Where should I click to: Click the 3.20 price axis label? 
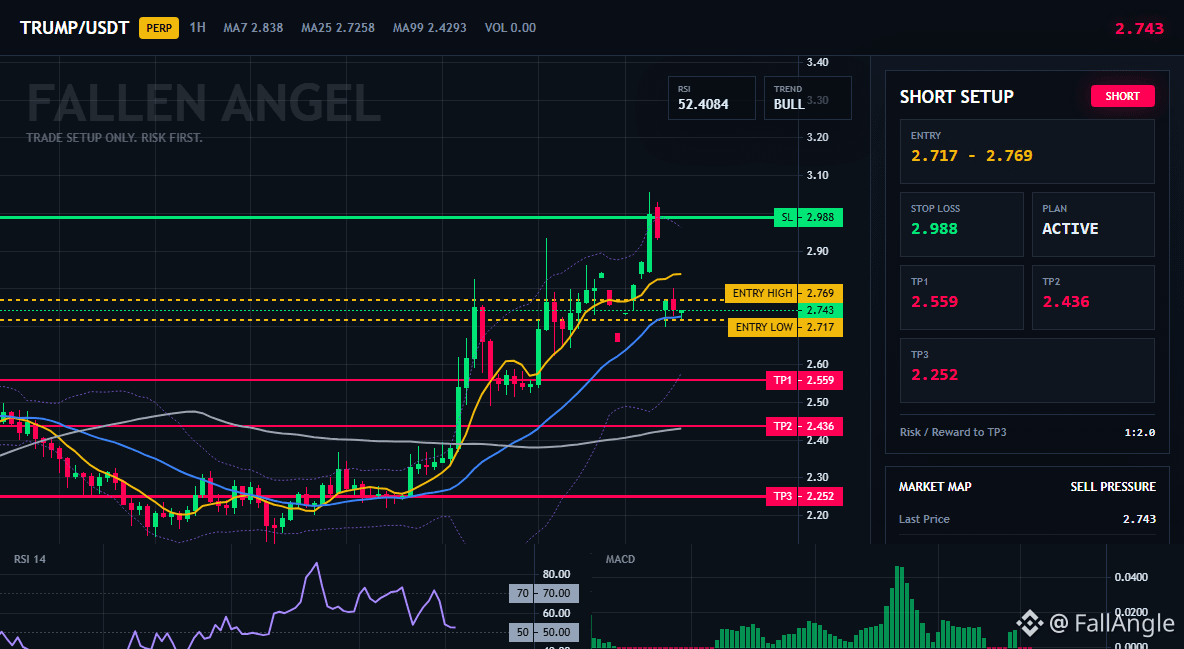tap(818, 138)
